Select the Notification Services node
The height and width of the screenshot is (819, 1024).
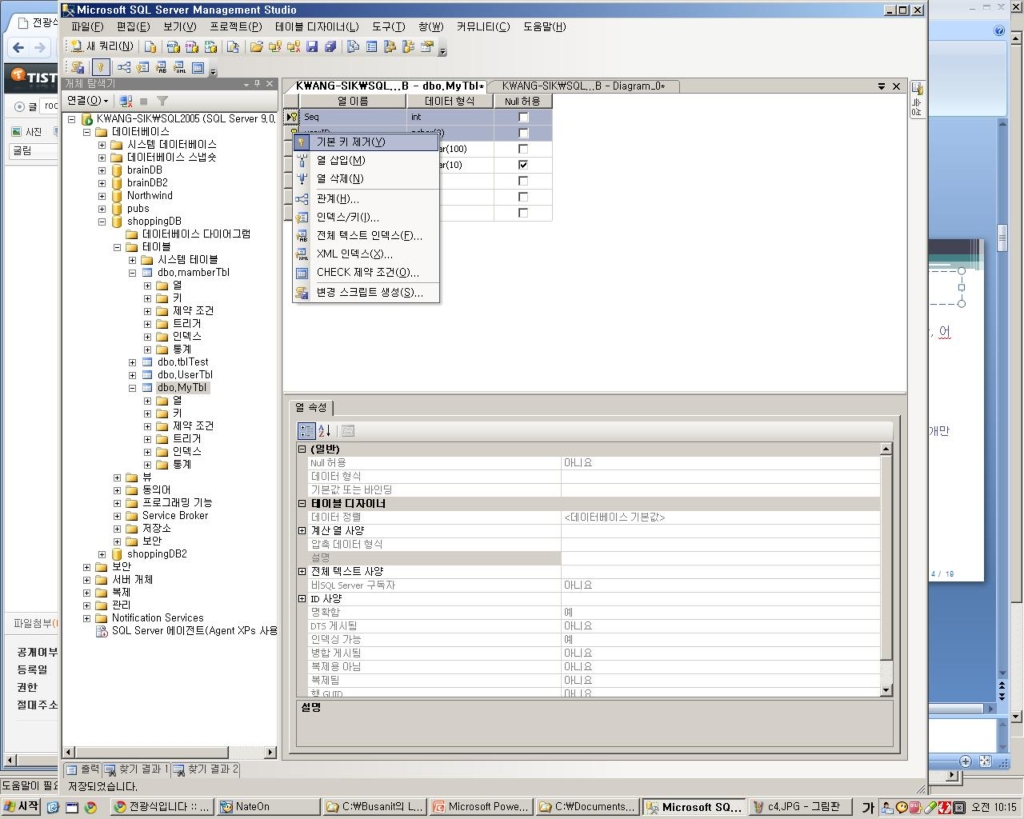coord(157,618)
